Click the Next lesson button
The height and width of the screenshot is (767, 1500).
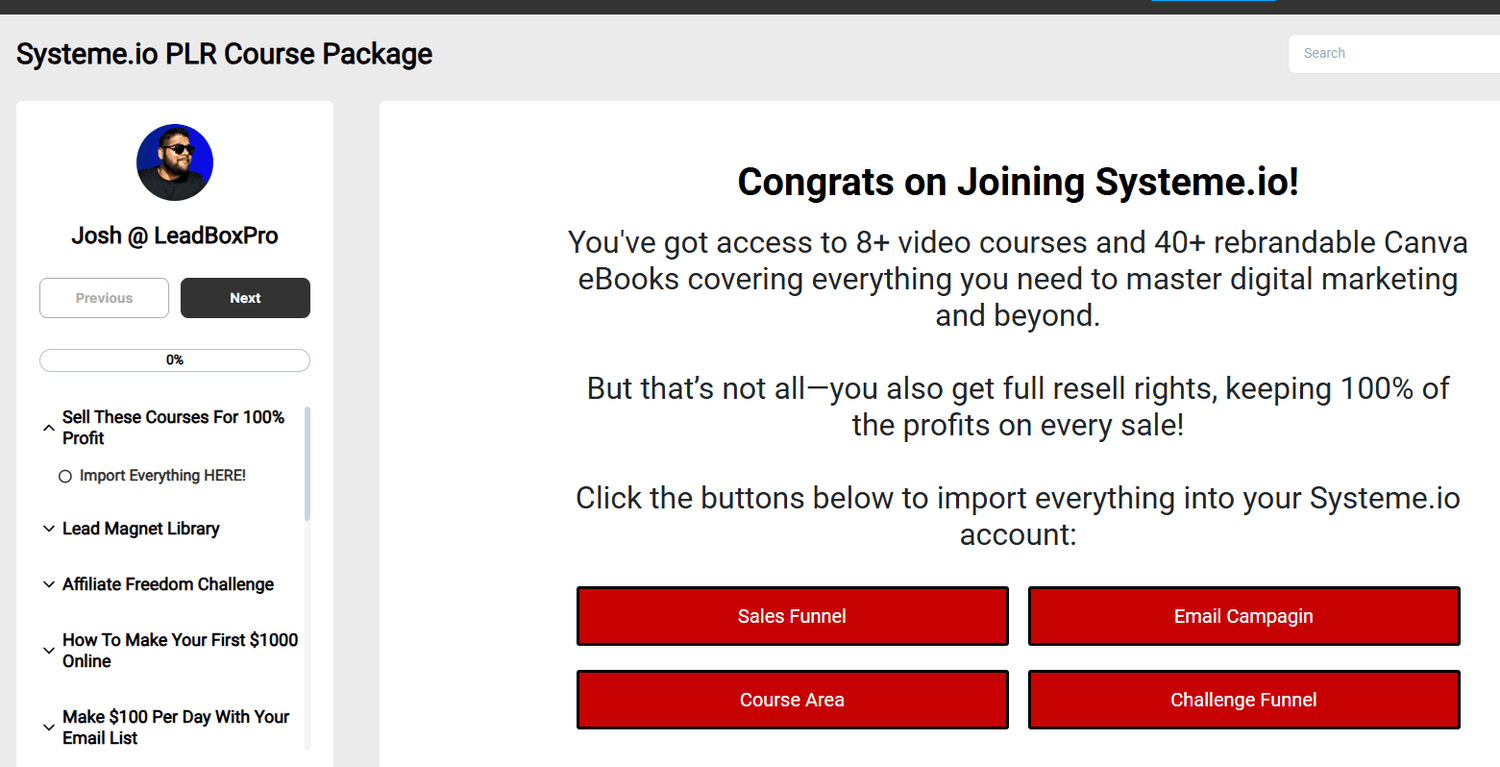tap(245, 298)
